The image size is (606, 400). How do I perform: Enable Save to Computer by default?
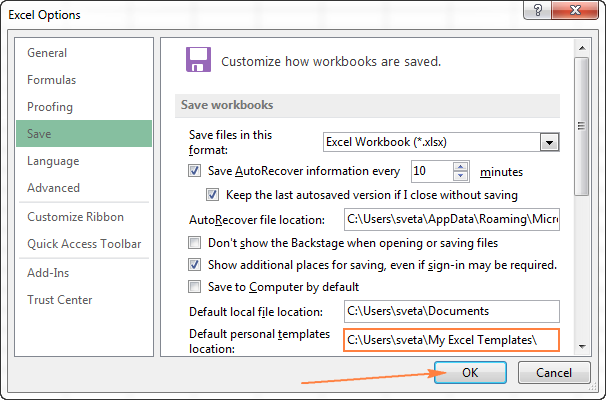(x=194, y=287)
